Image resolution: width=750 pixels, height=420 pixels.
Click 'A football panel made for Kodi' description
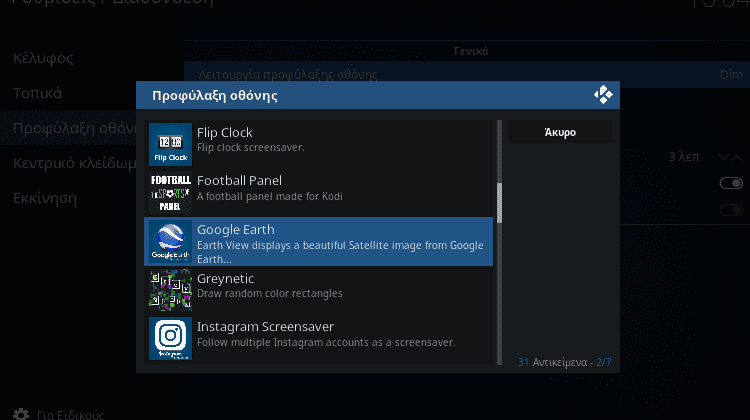(x=270, y=196)
